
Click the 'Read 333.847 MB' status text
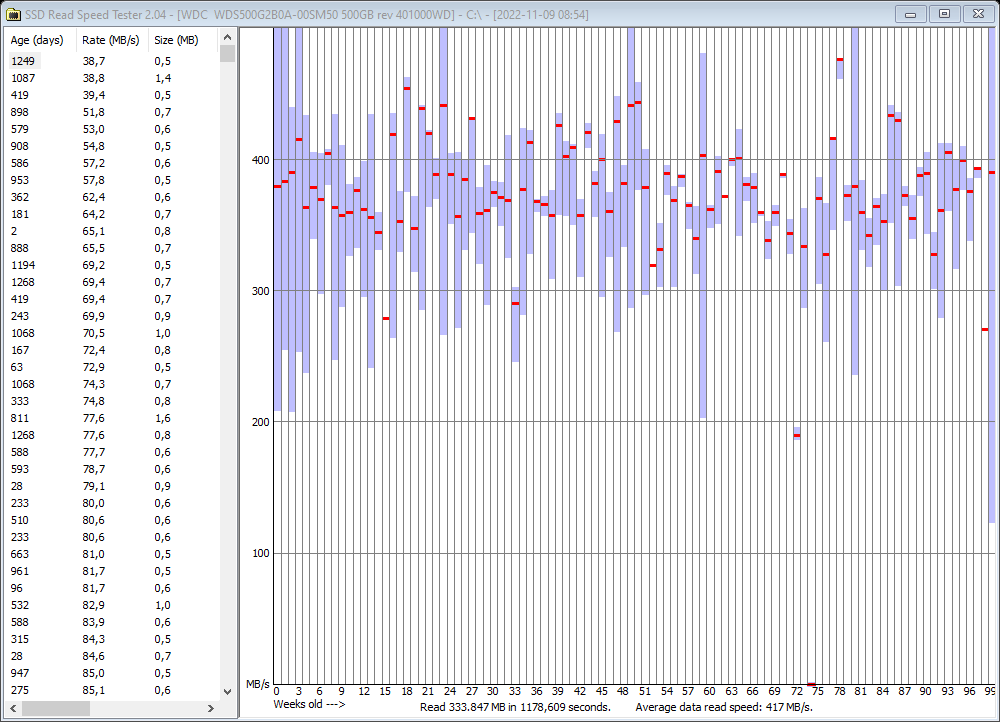tap(515, 707)
